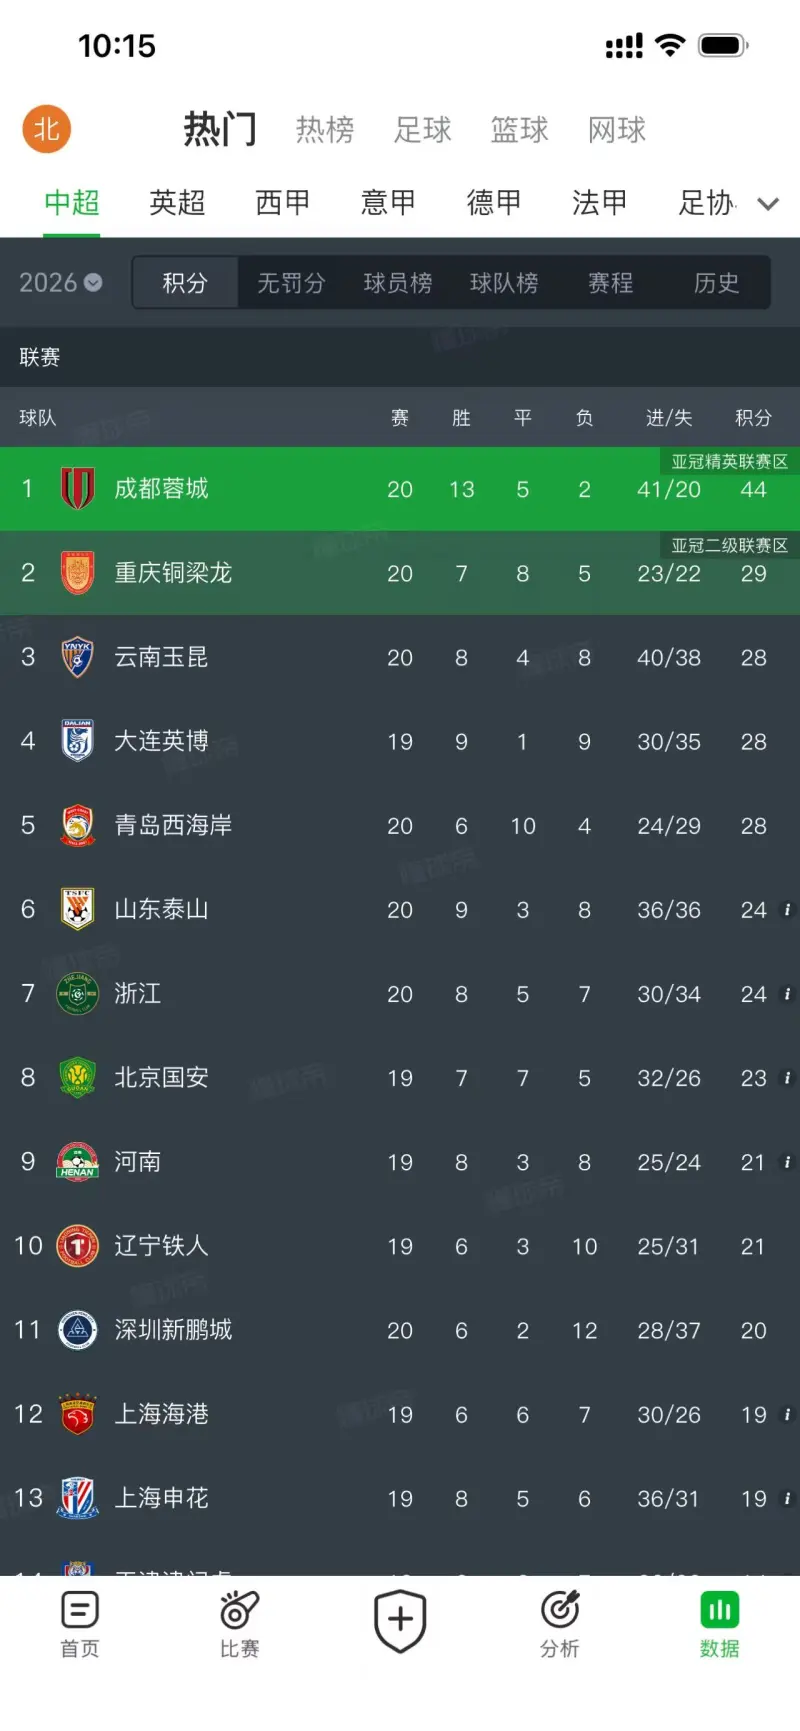Tap the info icon on 上海申花 row

[787, 1498]
